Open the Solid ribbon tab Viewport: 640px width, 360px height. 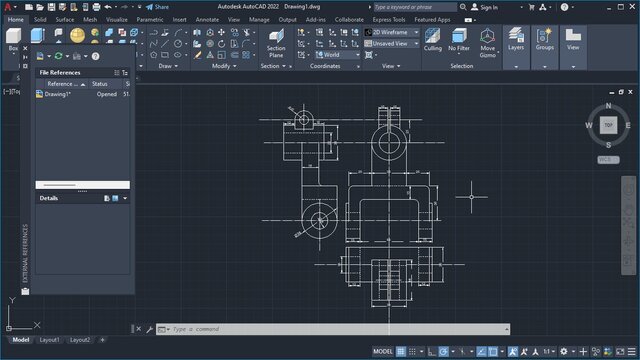pos(40,20)
